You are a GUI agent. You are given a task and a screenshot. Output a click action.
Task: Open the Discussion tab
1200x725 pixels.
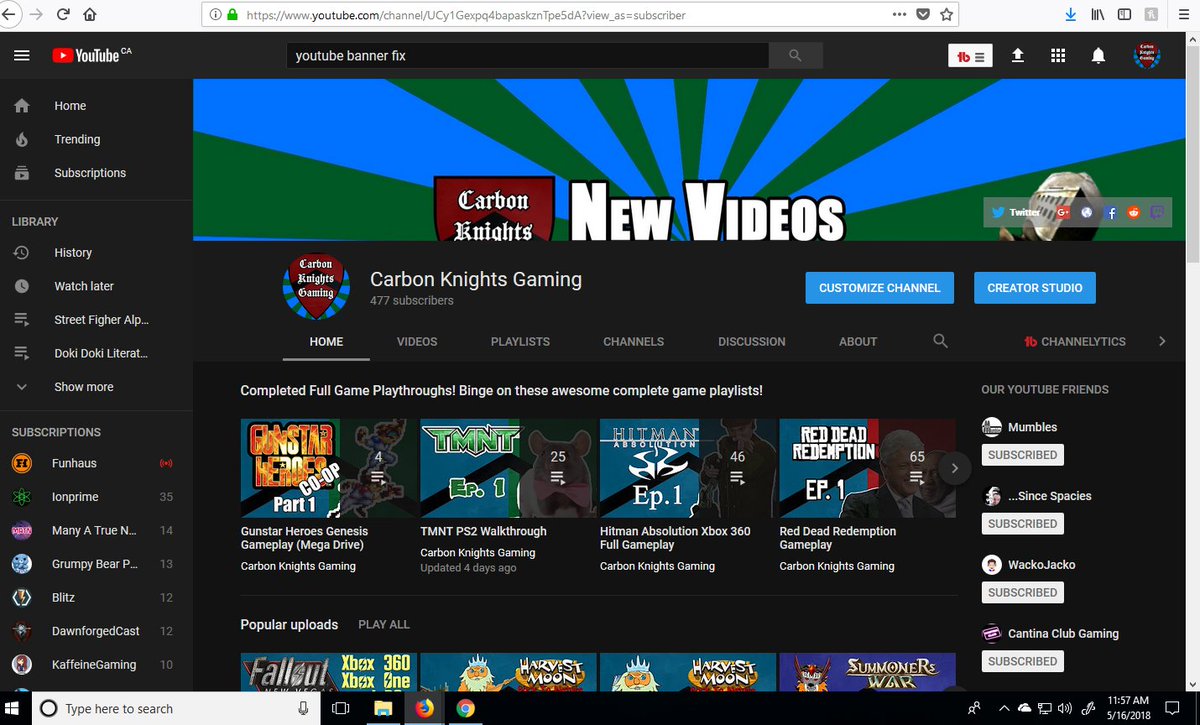coord(752,341)
